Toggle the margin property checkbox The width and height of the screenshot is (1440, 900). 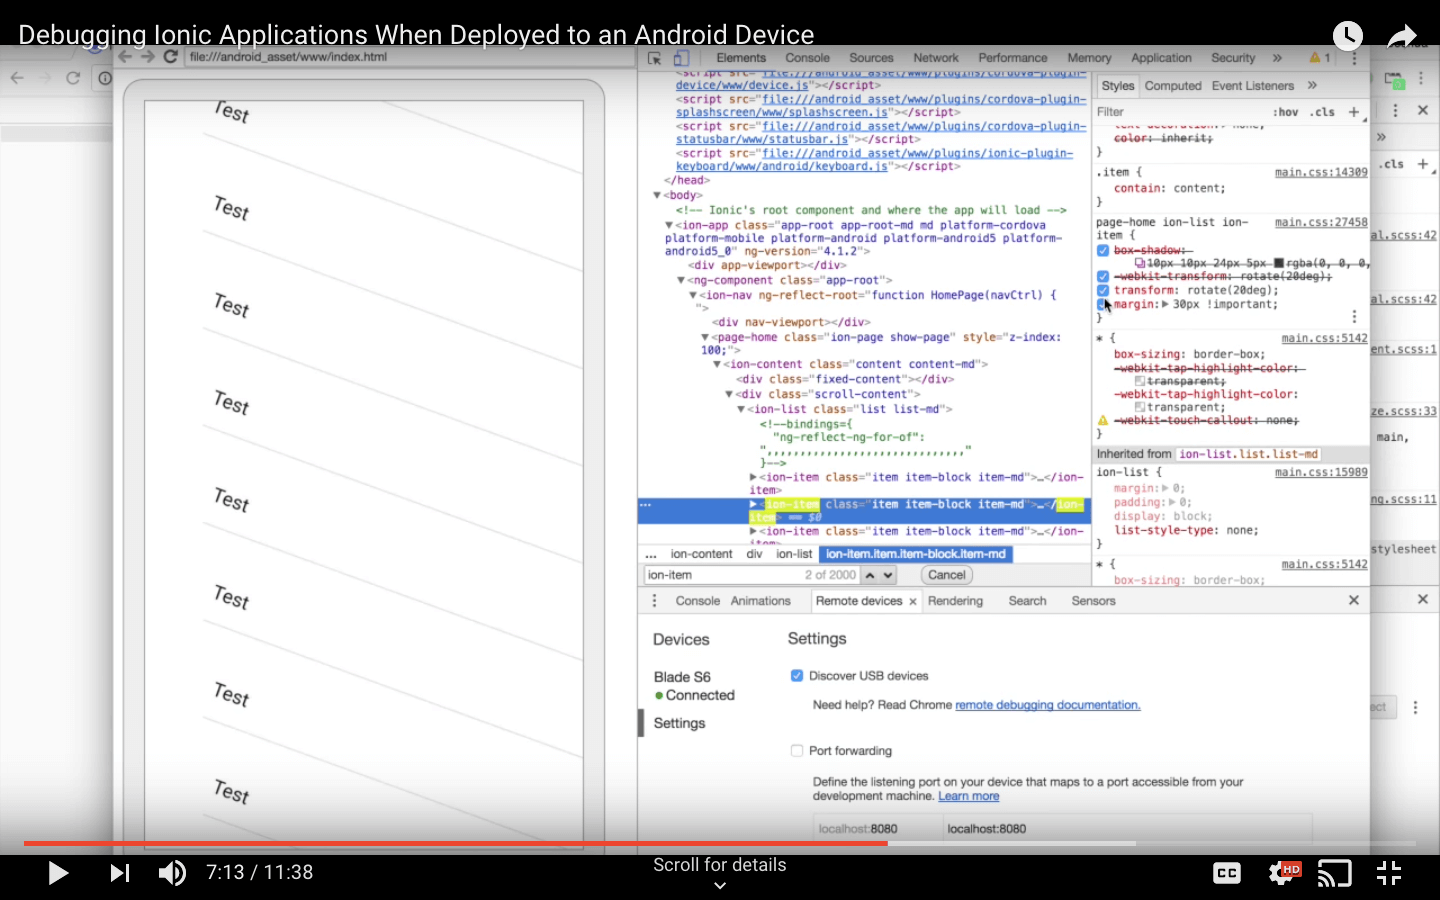(x=1103, y=304)
